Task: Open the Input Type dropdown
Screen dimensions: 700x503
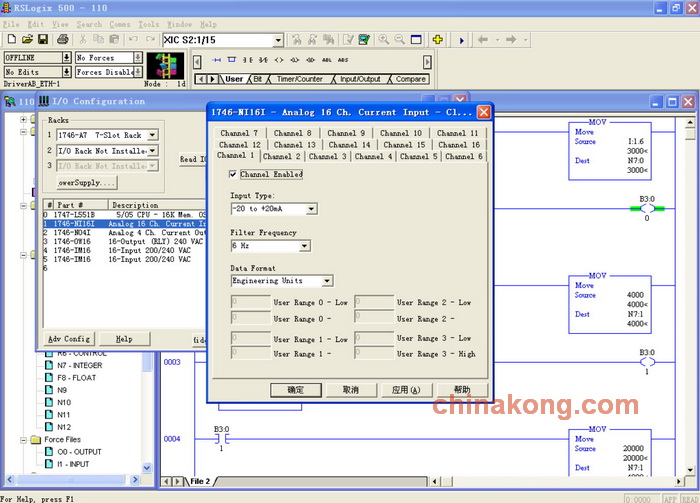Action: [x=312, y=209]
